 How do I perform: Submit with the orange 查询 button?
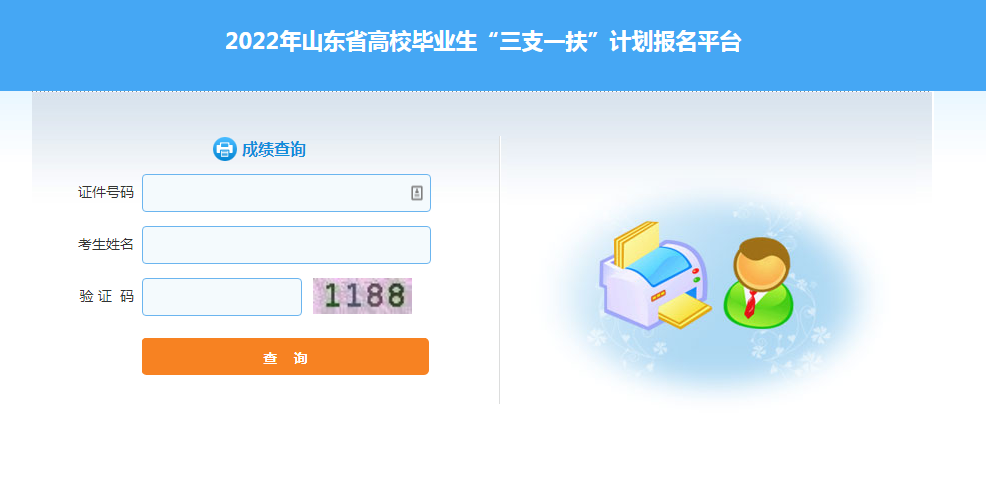tap(285, 356)
